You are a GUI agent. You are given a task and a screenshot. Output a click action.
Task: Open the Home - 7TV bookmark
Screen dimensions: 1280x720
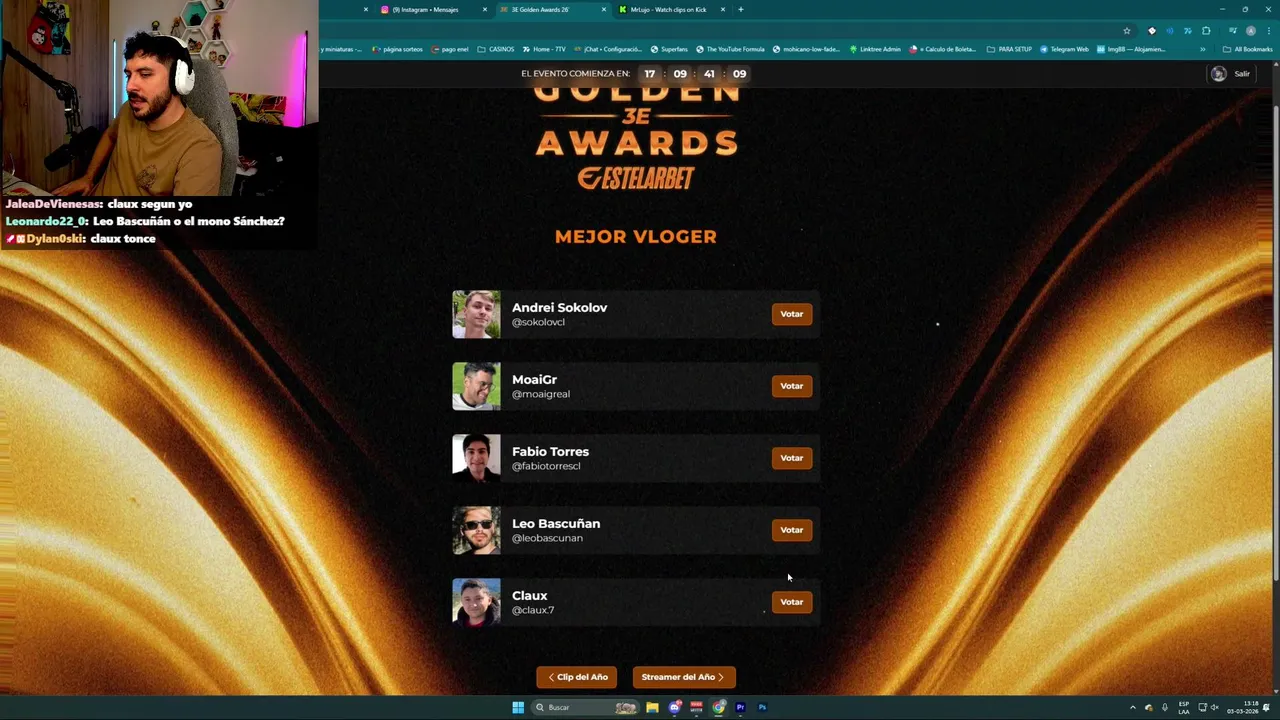(544, 49)
